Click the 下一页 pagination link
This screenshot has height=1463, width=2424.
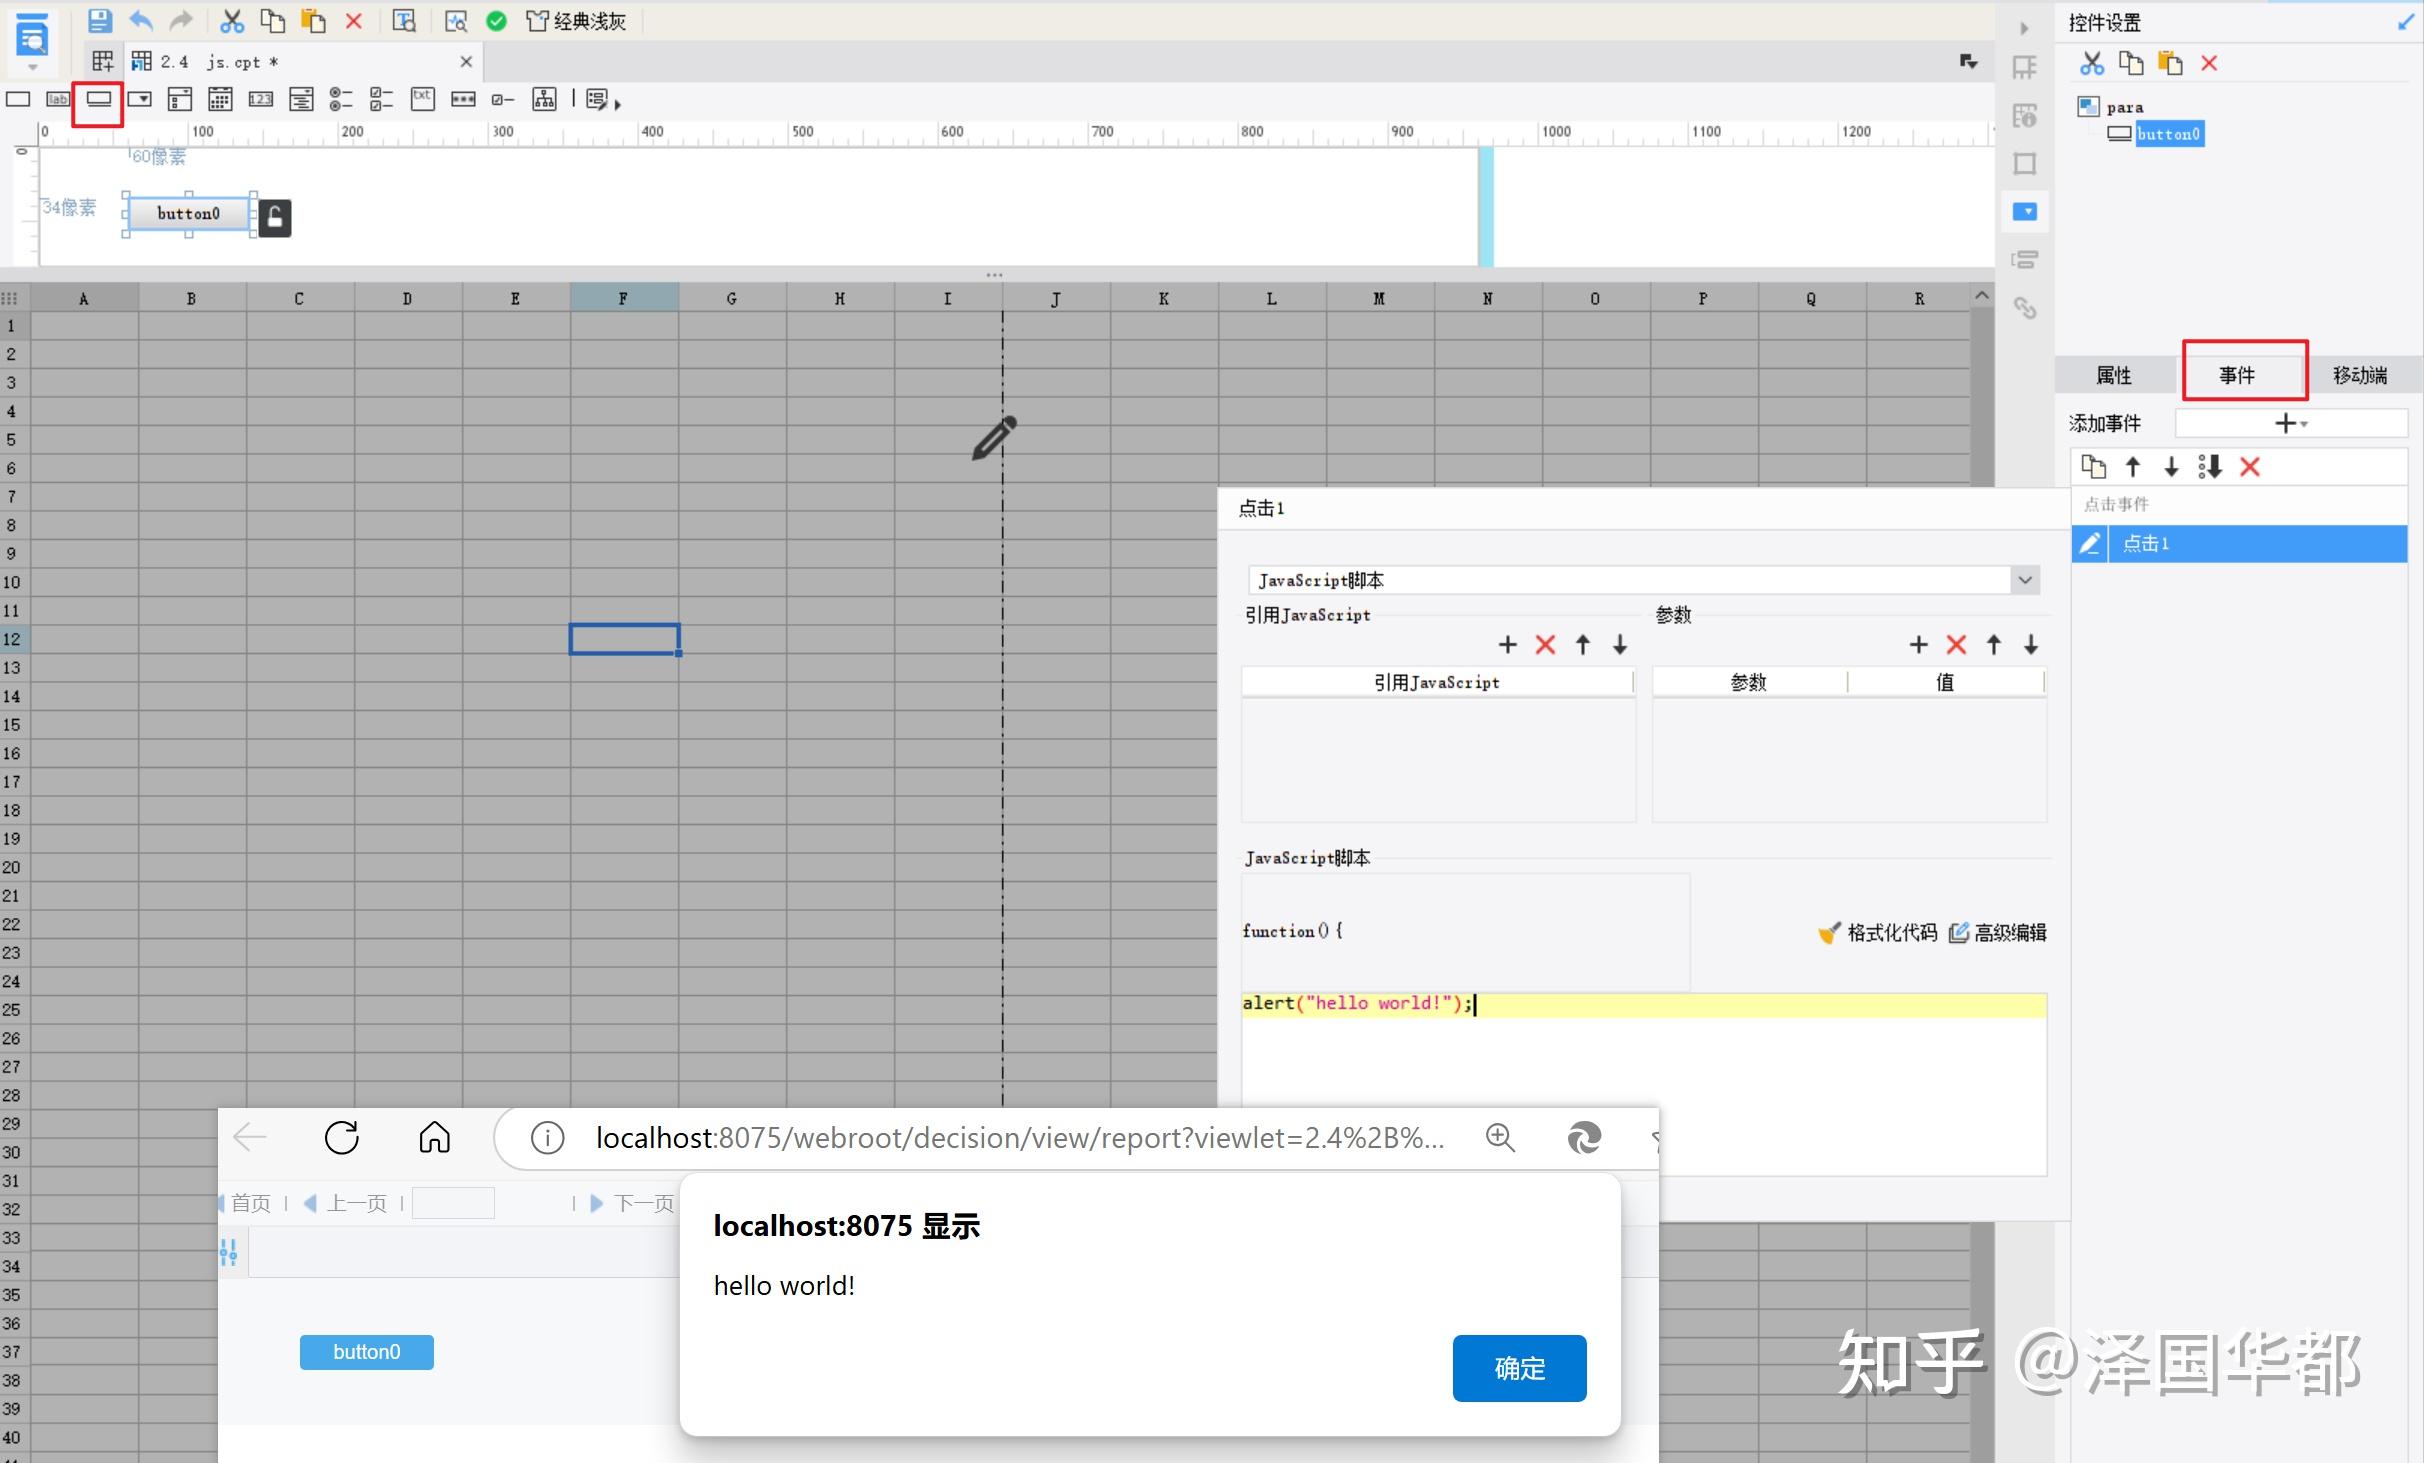[x=643, y=1203]
